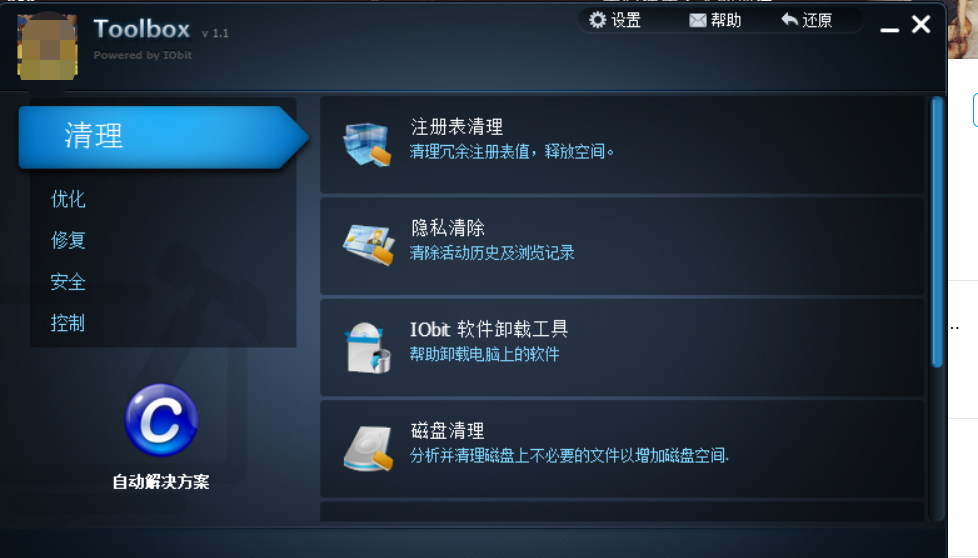Open the 注册表清理 registry cleaner icon
Screen dimensions: 978x558
[367, 144]
